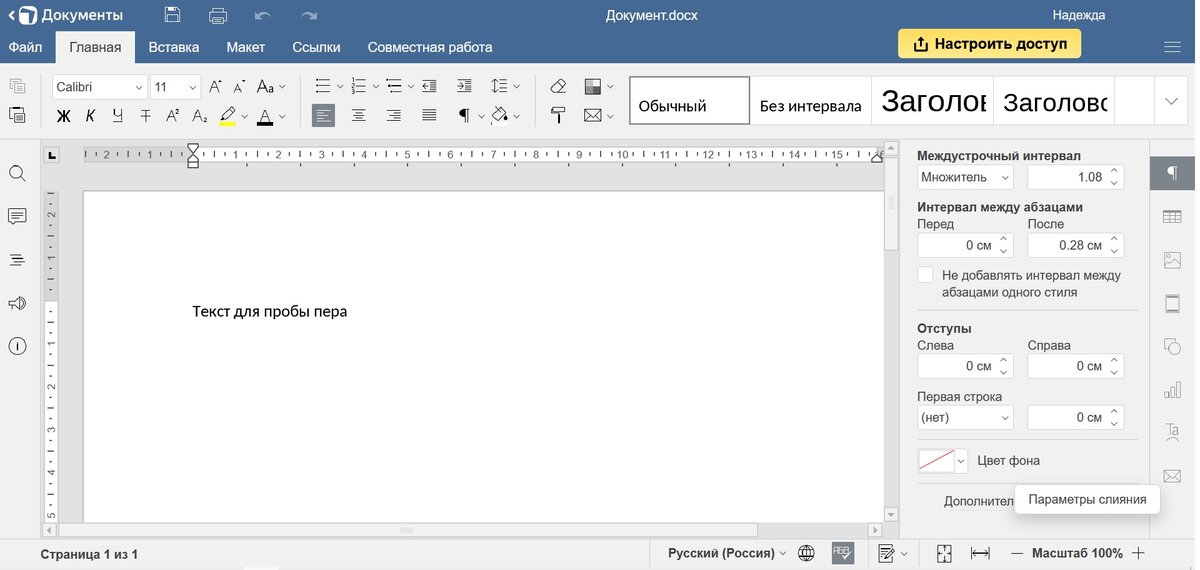Increase font size with the larger A icon

[x=215, y=87]
